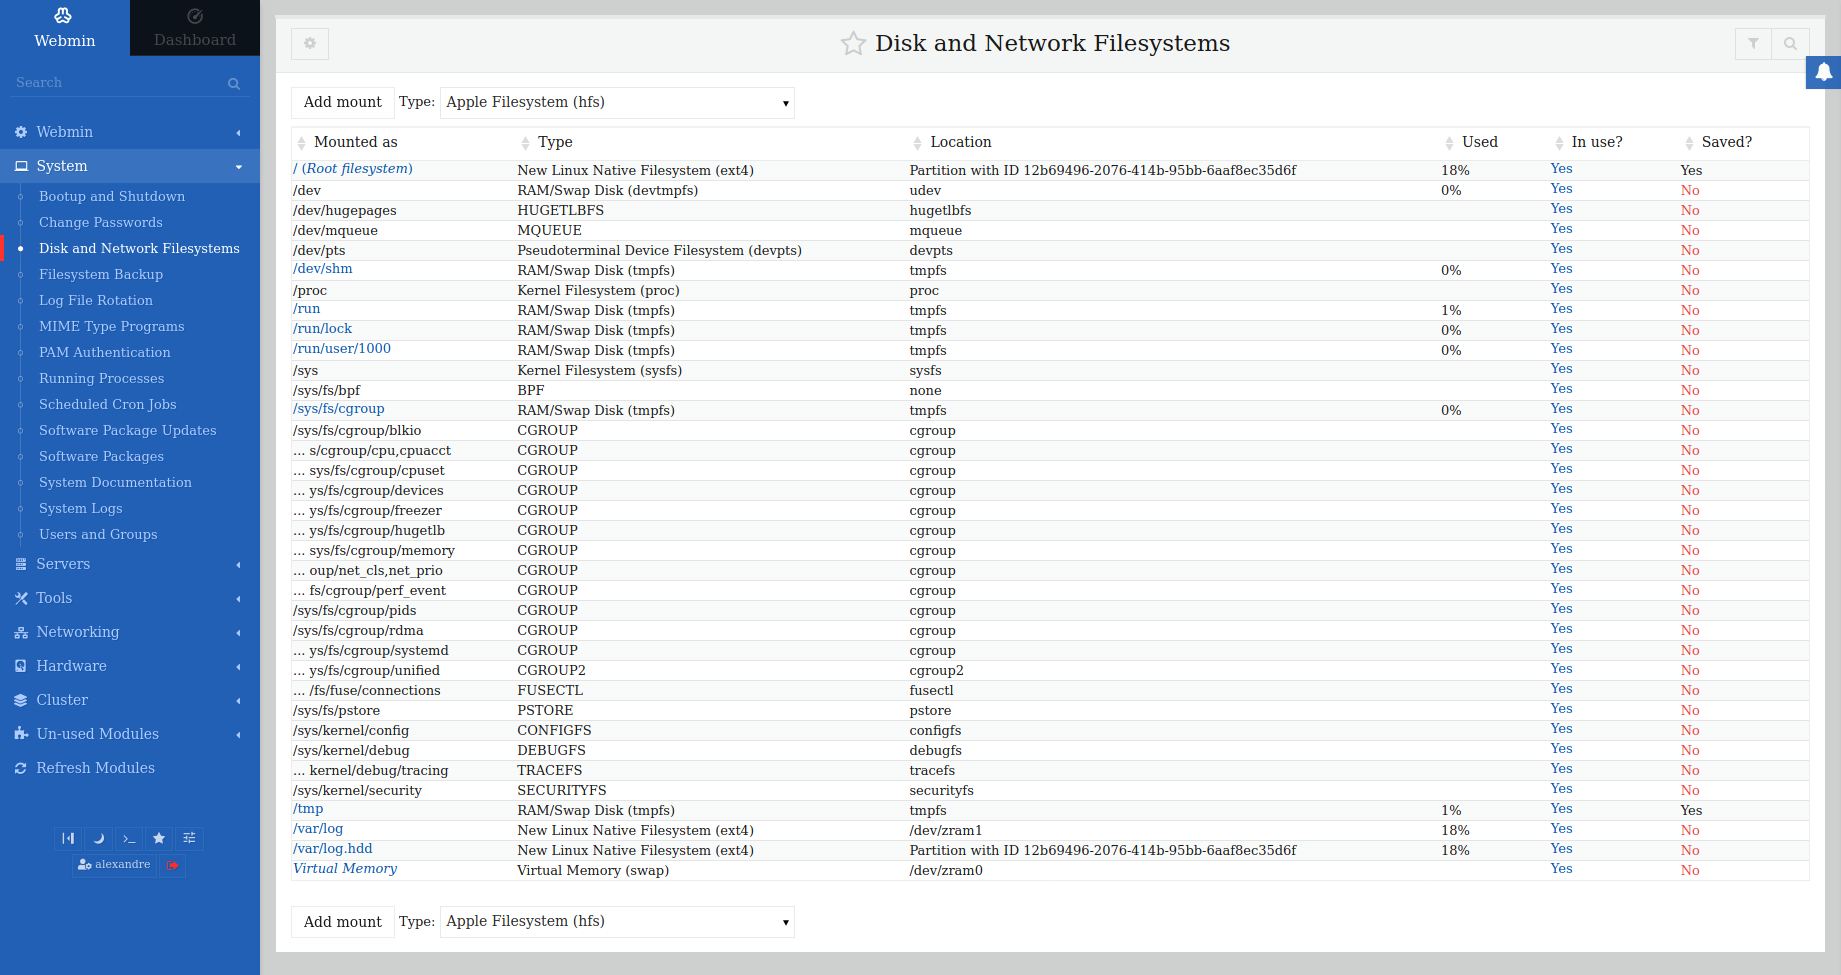
Task: Open theme configuration sliders icon
Action: pos(189,838)
